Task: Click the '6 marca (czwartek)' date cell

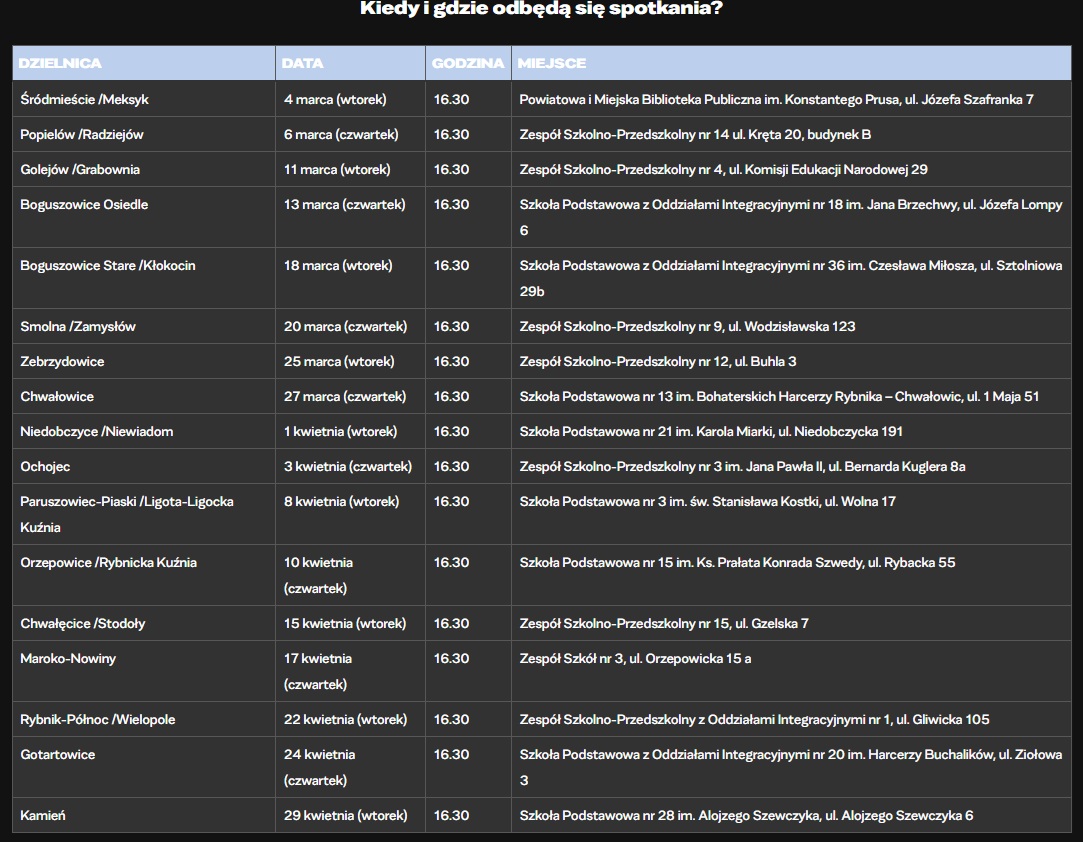Action: click(x=341, y=135)
